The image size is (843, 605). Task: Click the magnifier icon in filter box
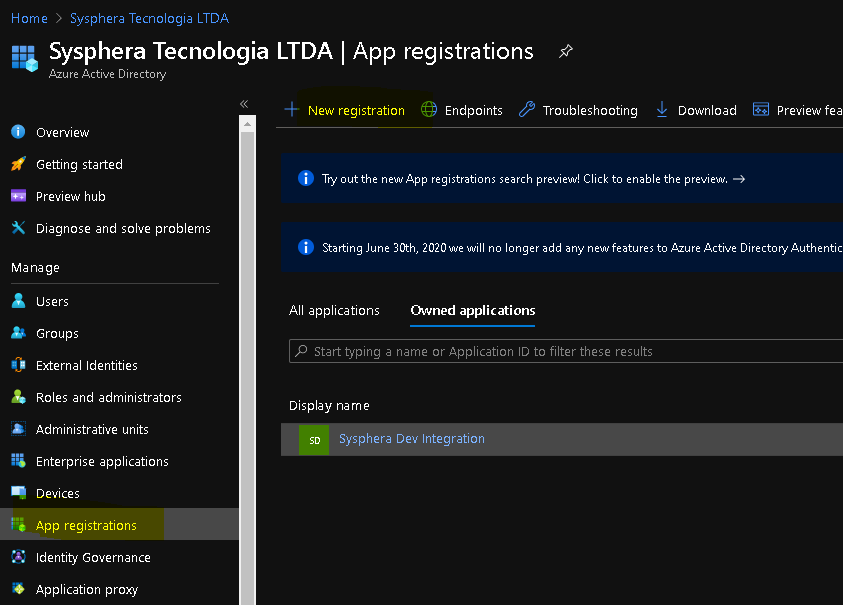pyautogui.click(x=301, y=351)
